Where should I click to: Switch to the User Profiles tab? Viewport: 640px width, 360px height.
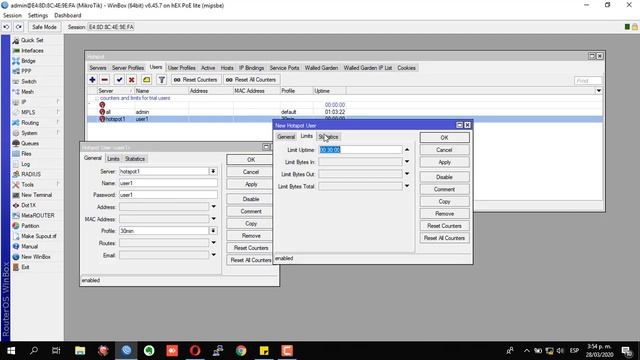point(181,68)
